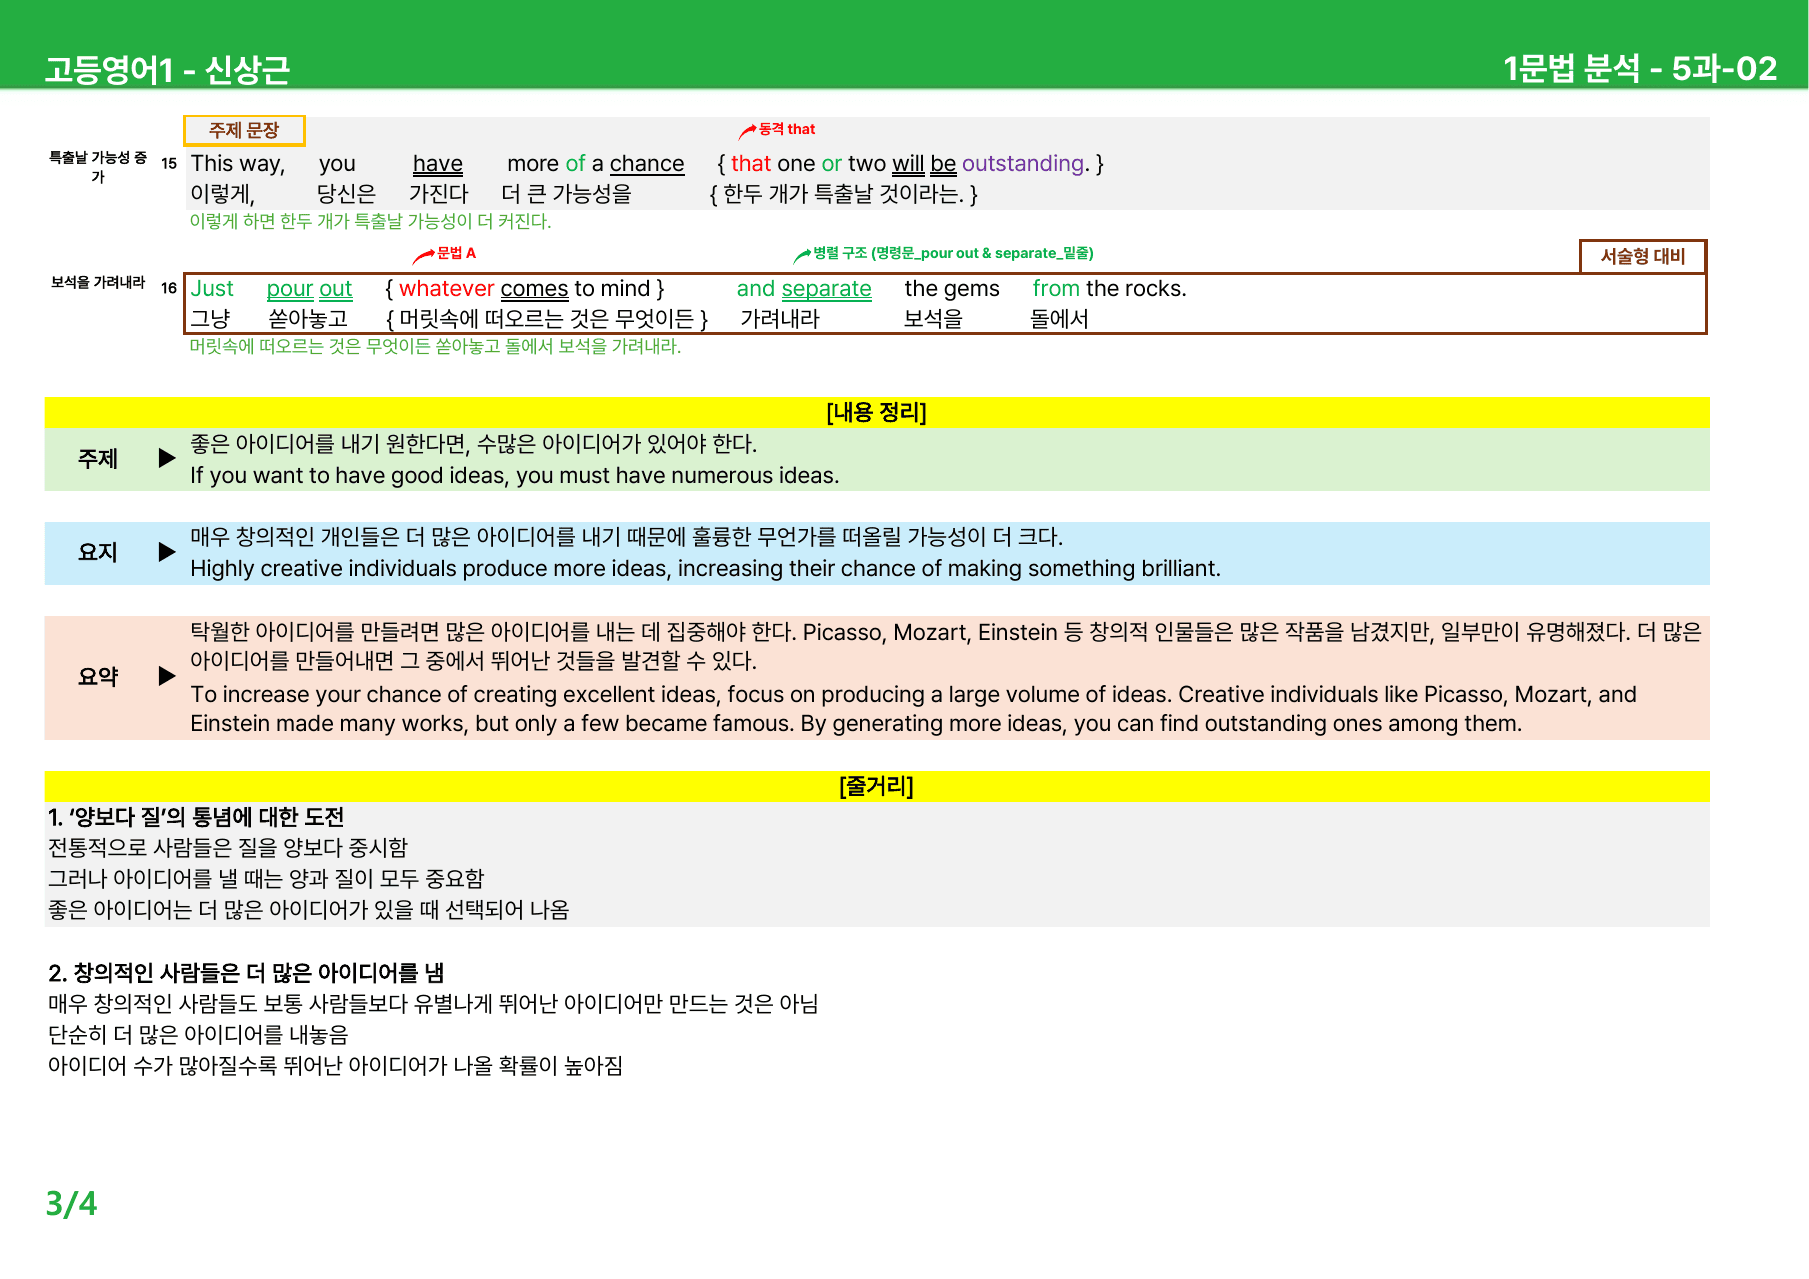Click the line 단순히 더 많은 아이디어를 내놓음
This screenshot has width=1809, height=1279.
(x=198, y=1035)
